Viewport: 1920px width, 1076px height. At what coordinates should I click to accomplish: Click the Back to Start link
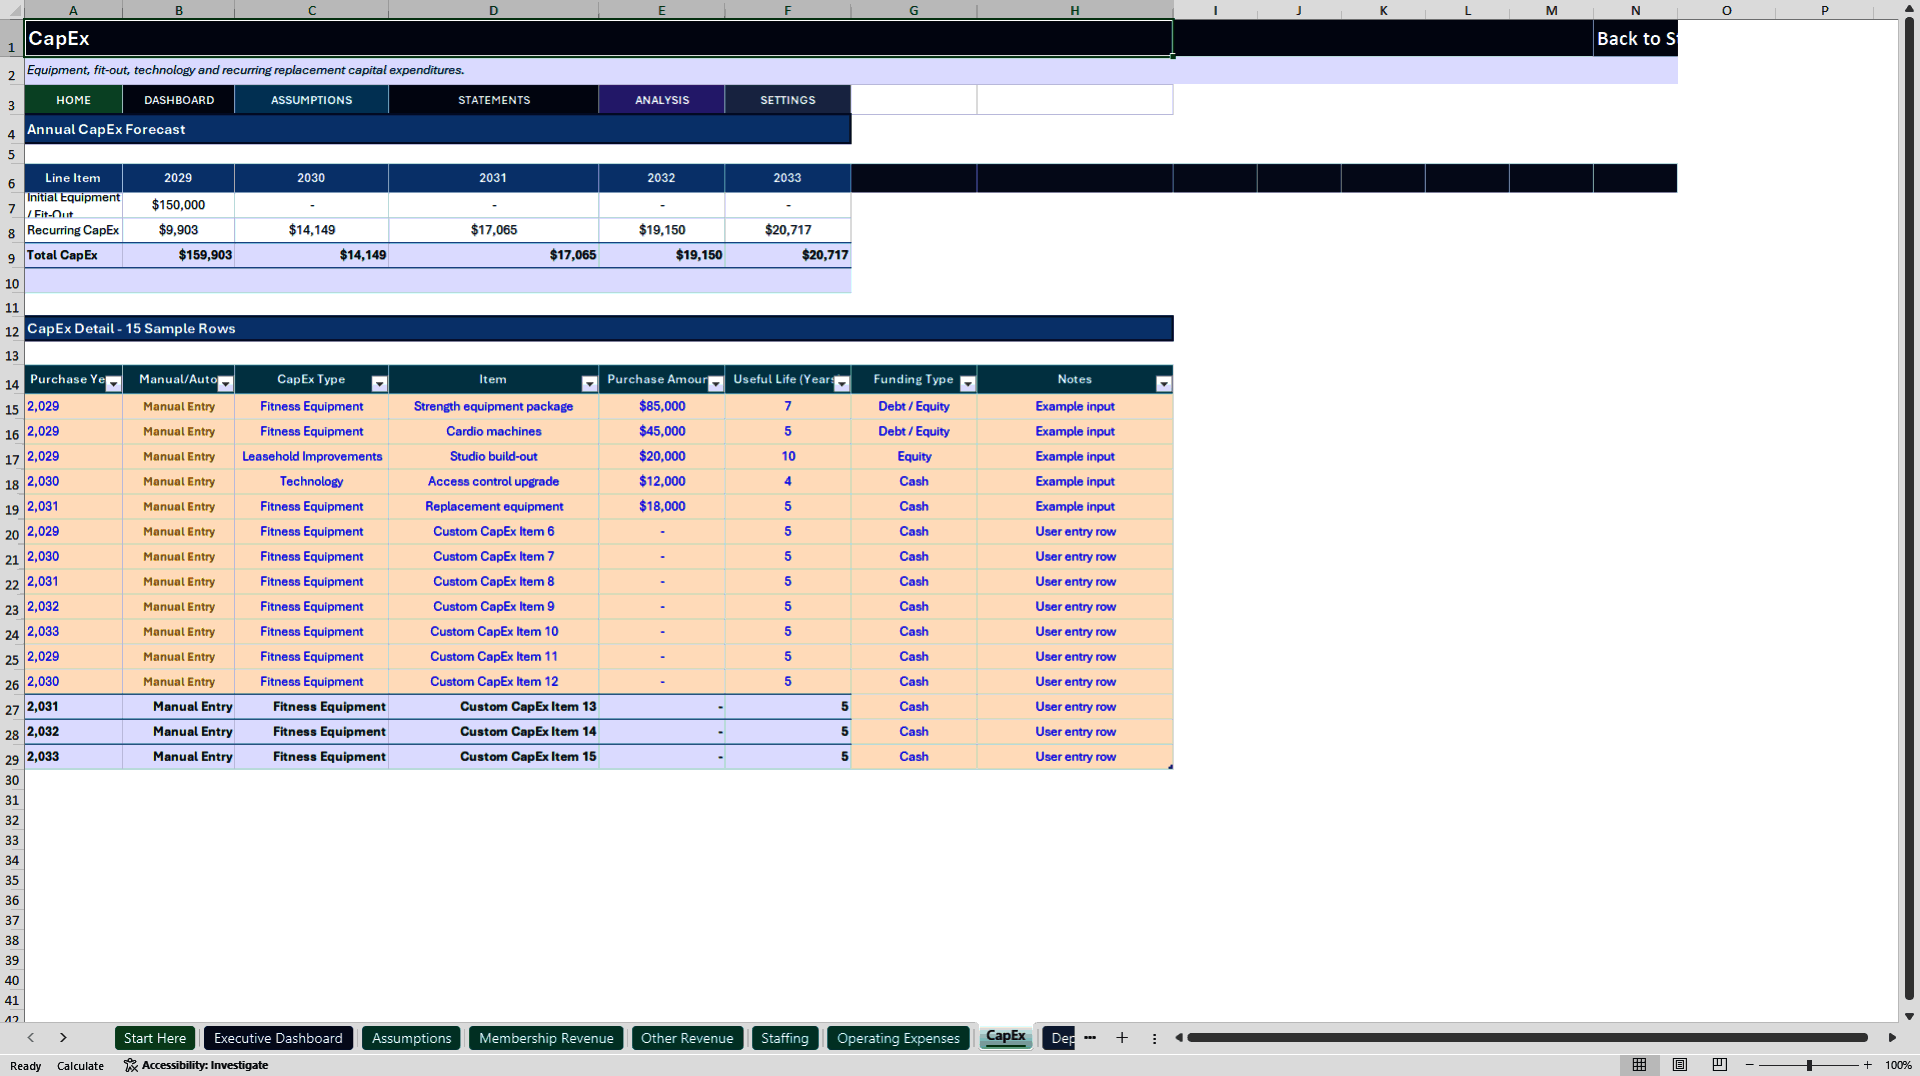(1635, 39)
